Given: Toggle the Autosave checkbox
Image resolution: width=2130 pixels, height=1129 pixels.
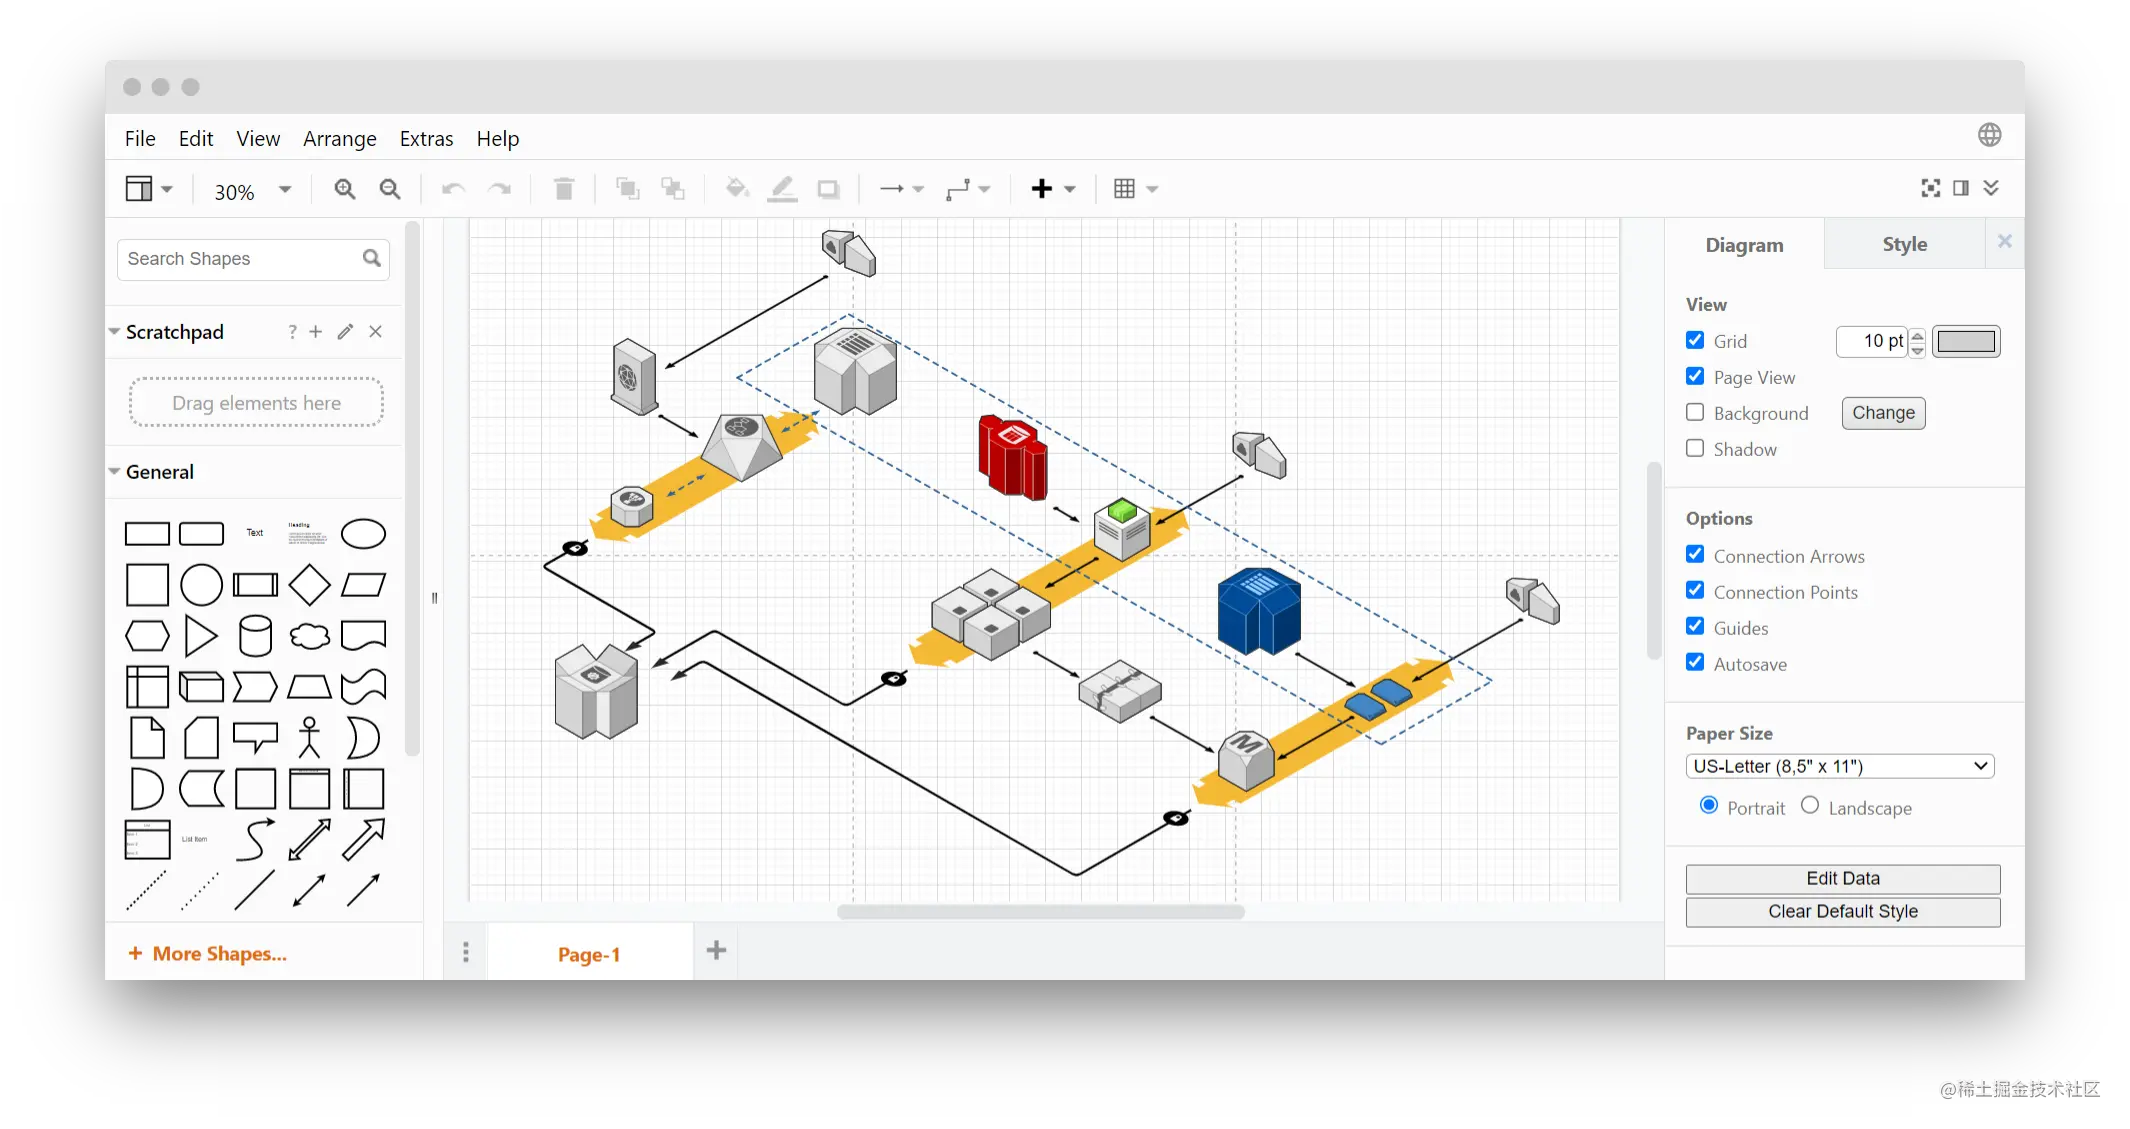Looking at the screenshot, I should coord(1695,662).
